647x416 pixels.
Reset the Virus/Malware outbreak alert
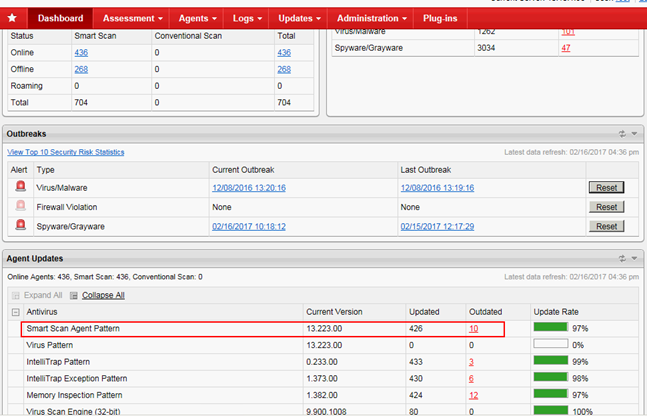click(x=605, y=187)
